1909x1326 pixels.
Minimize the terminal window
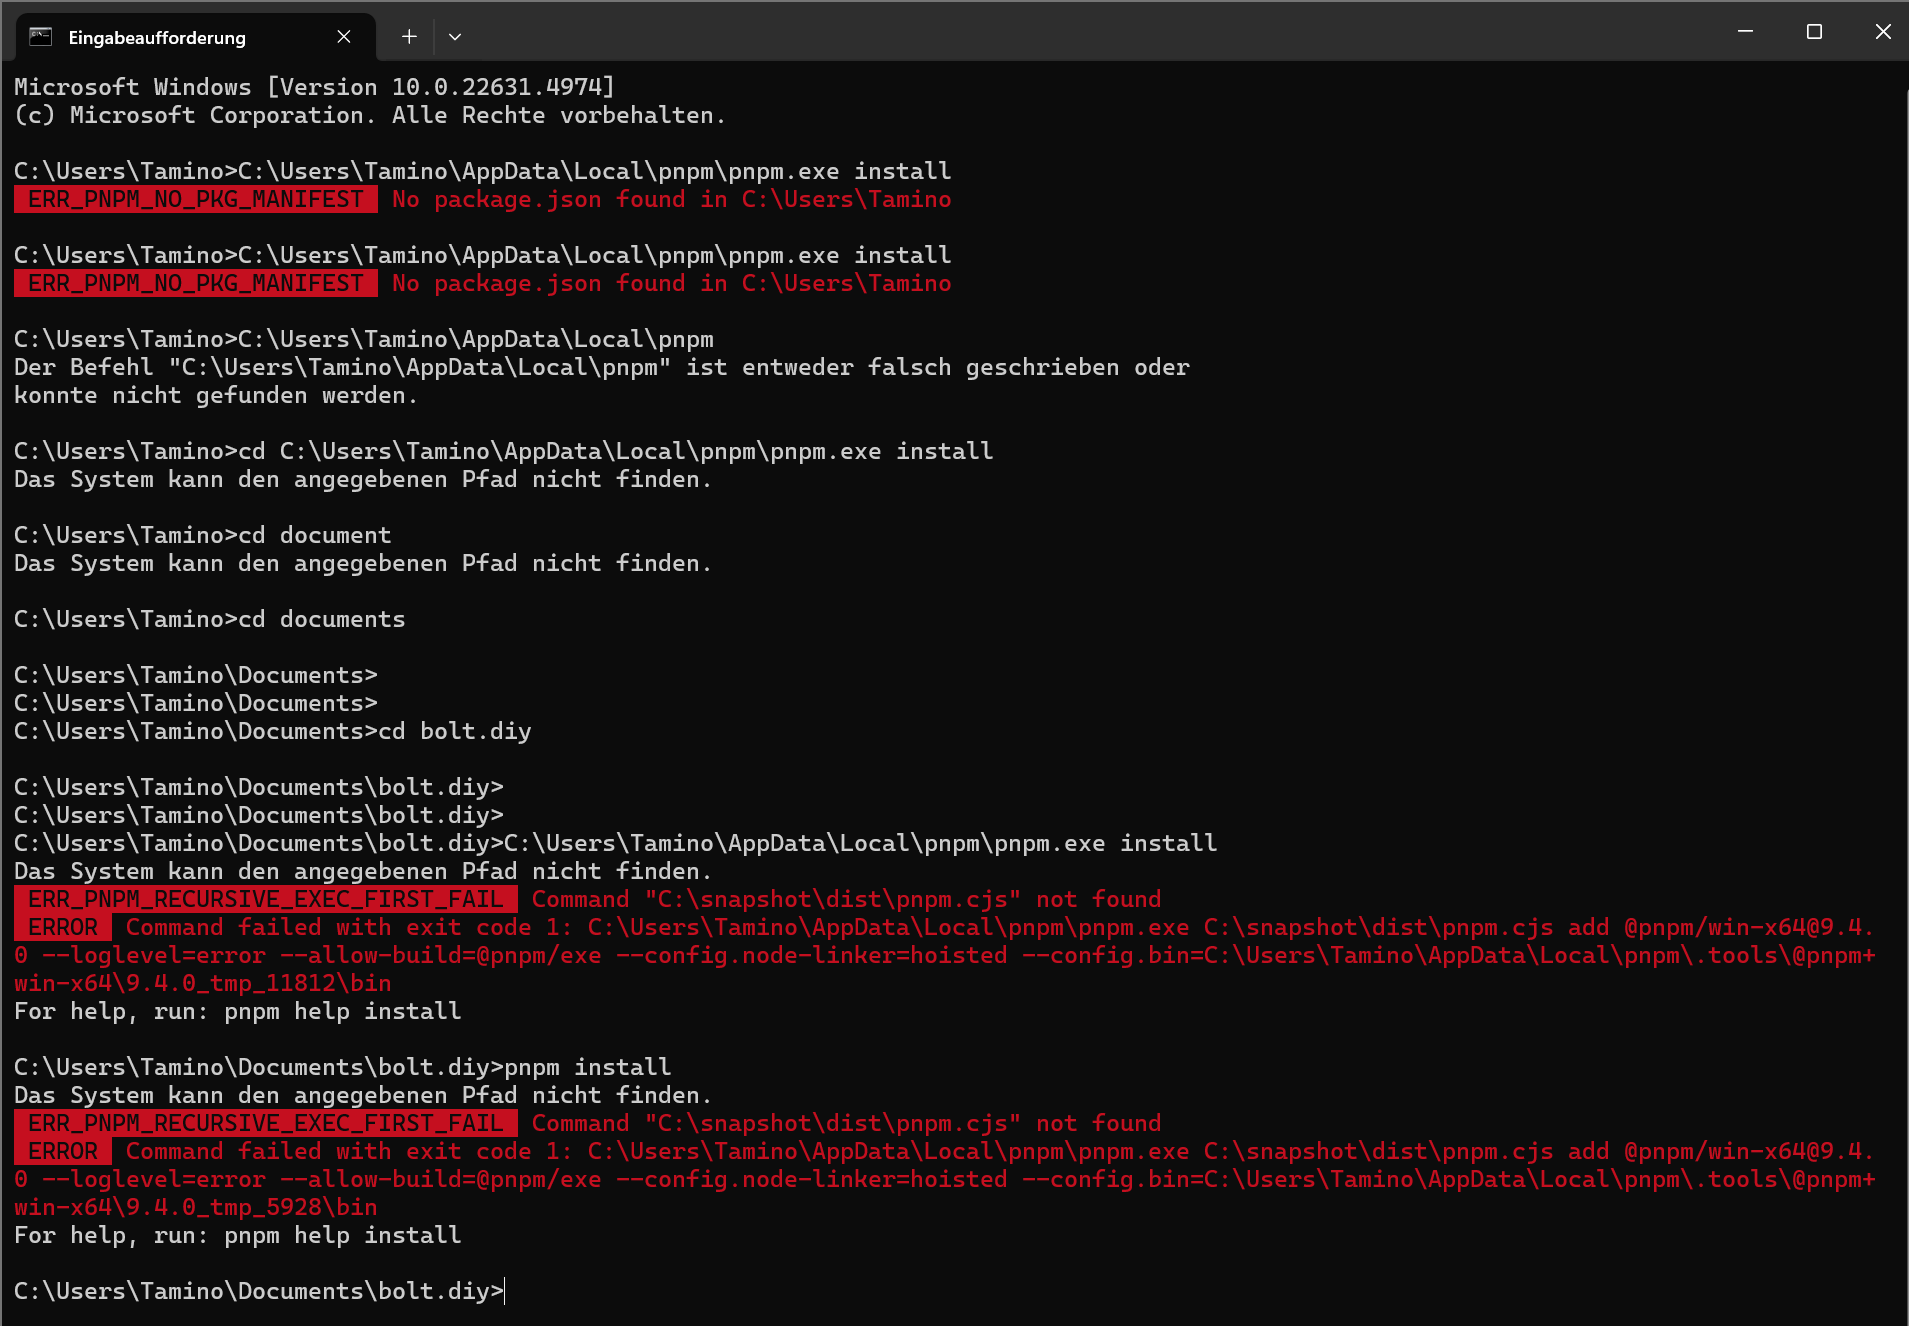1745,32
